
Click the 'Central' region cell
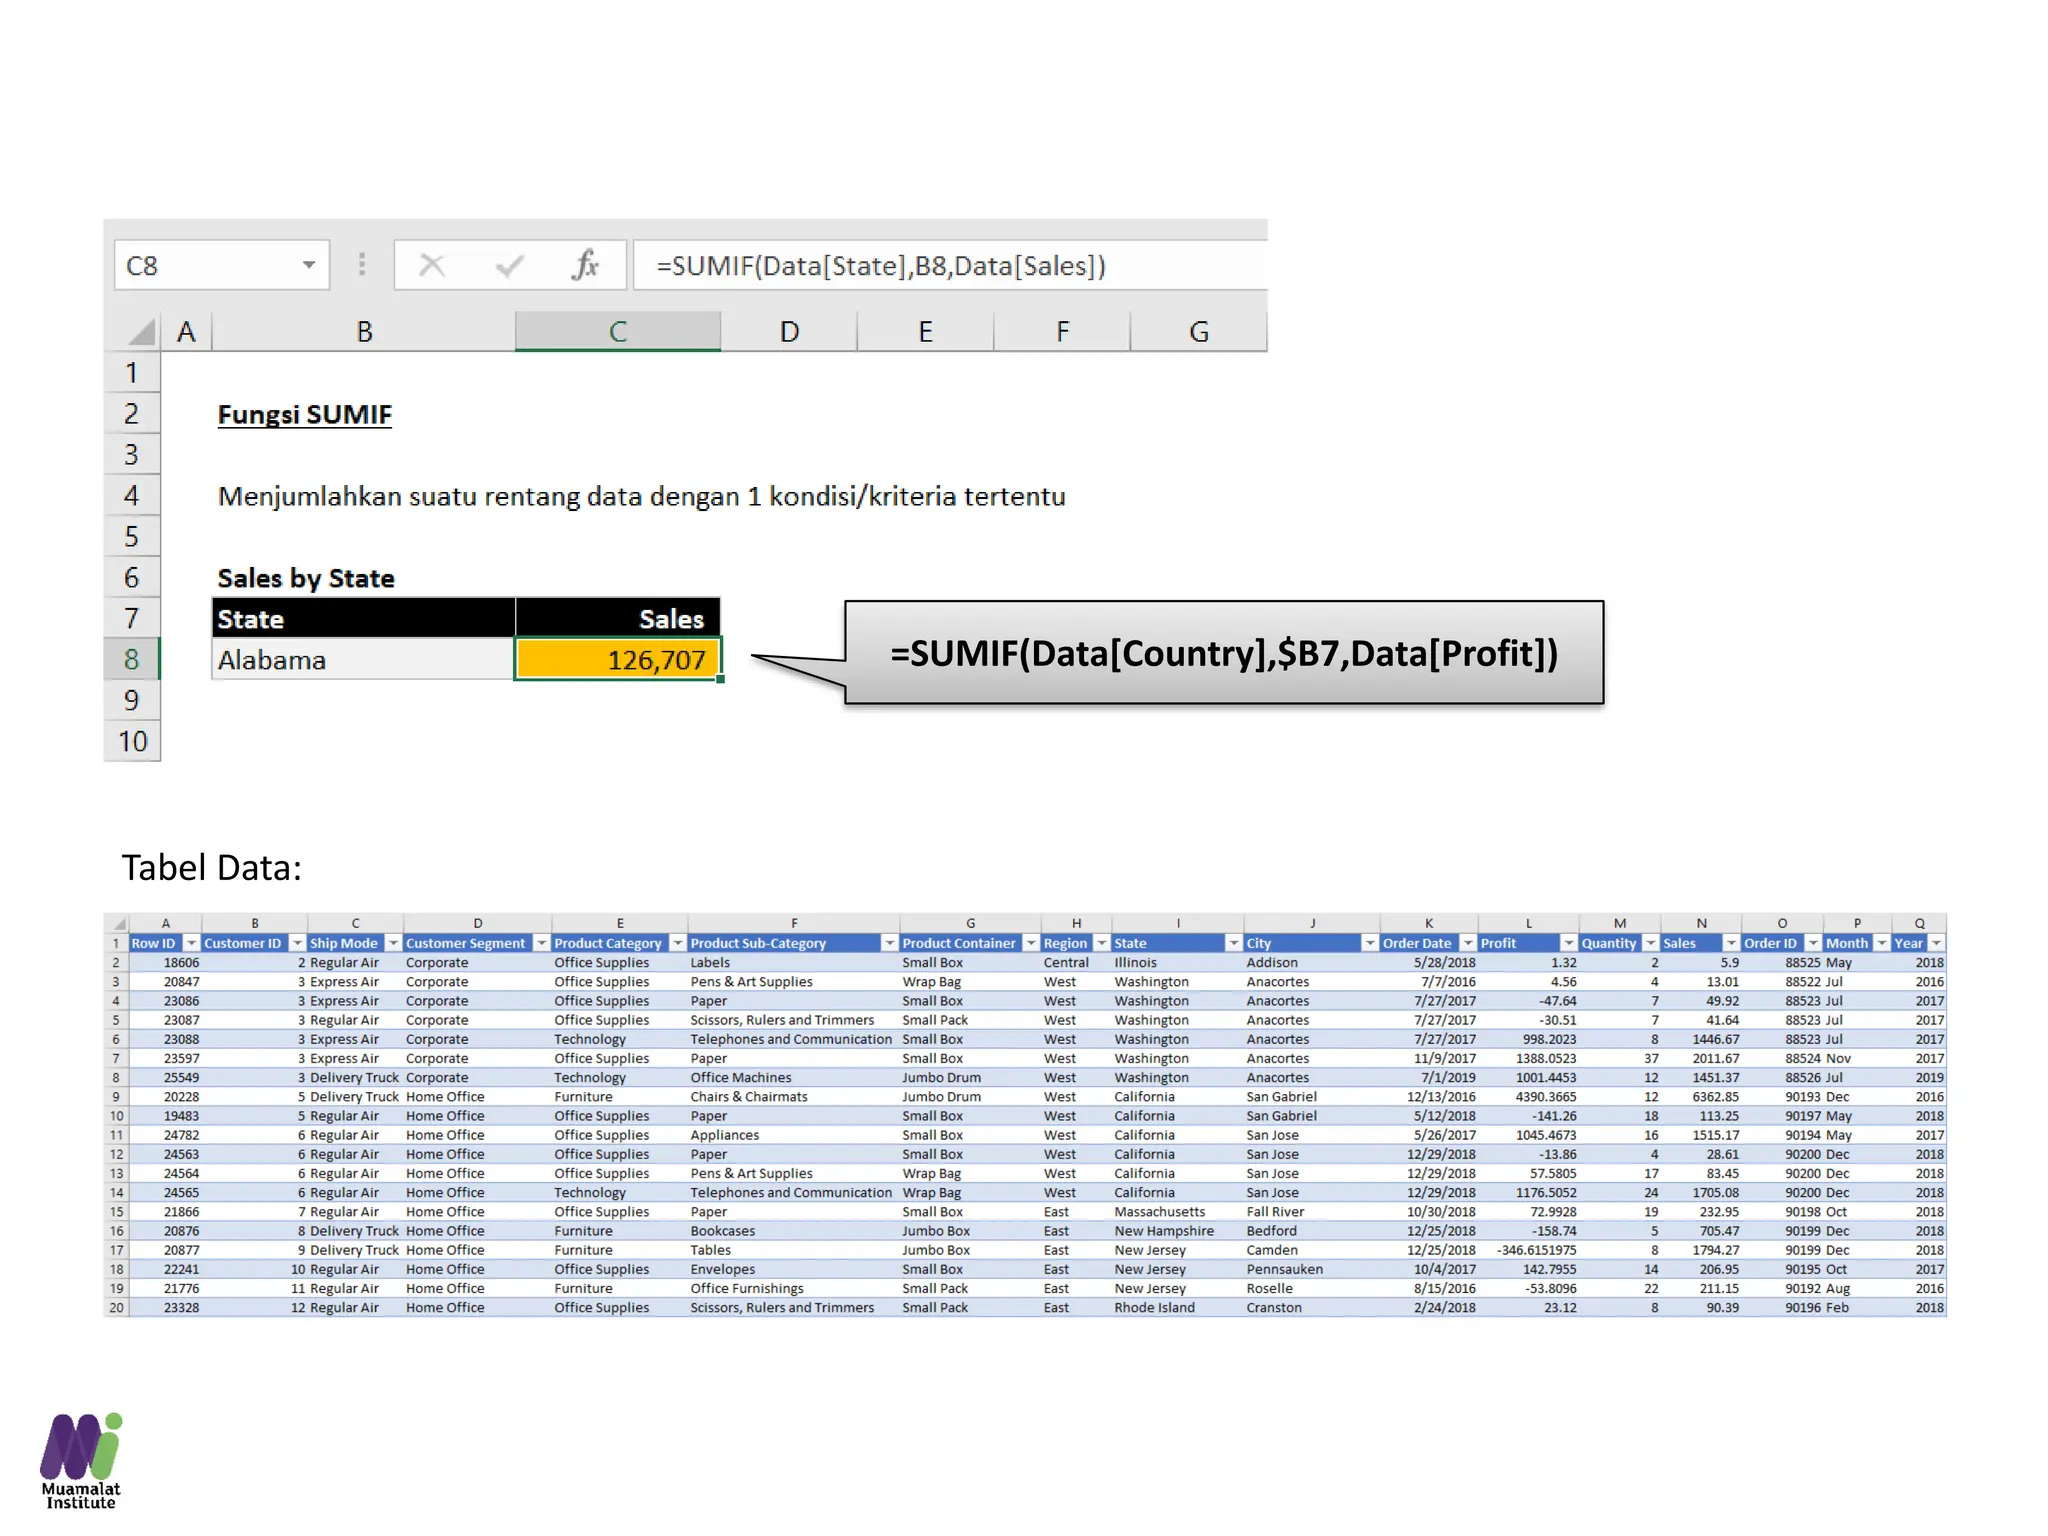(1076, 962)
